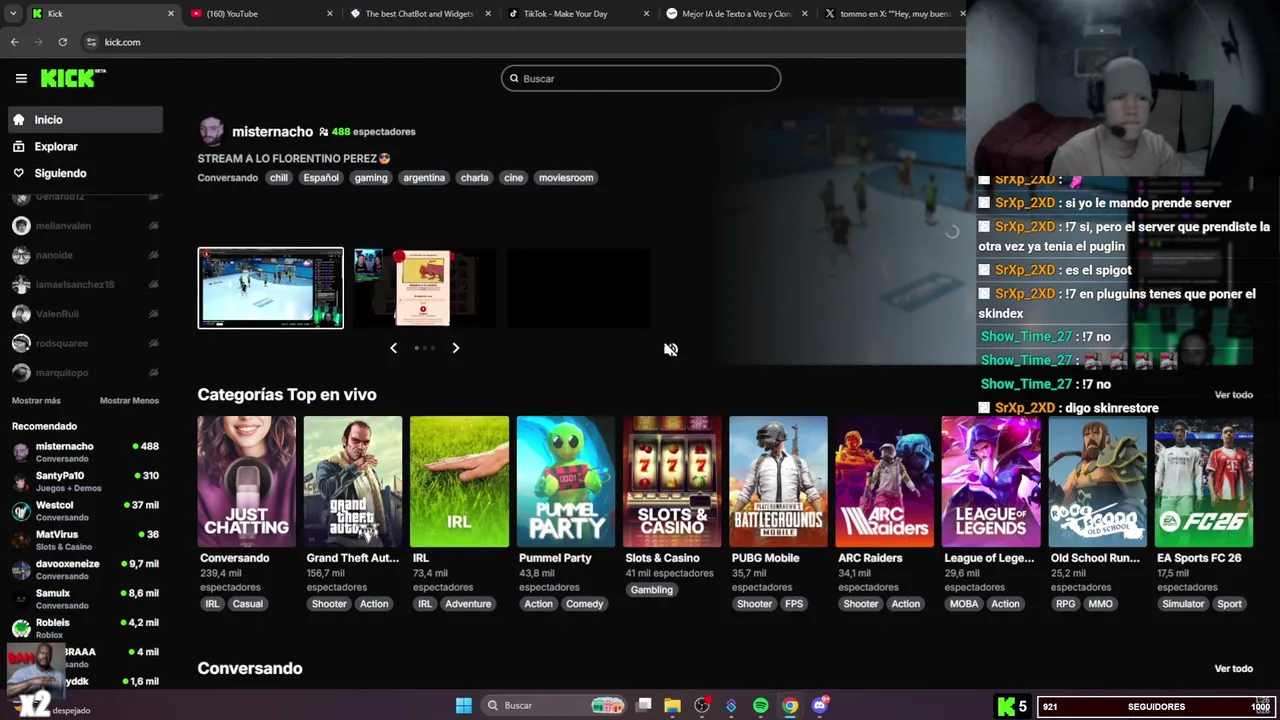Click offline icon next to marquitopo

coord(153,373)
